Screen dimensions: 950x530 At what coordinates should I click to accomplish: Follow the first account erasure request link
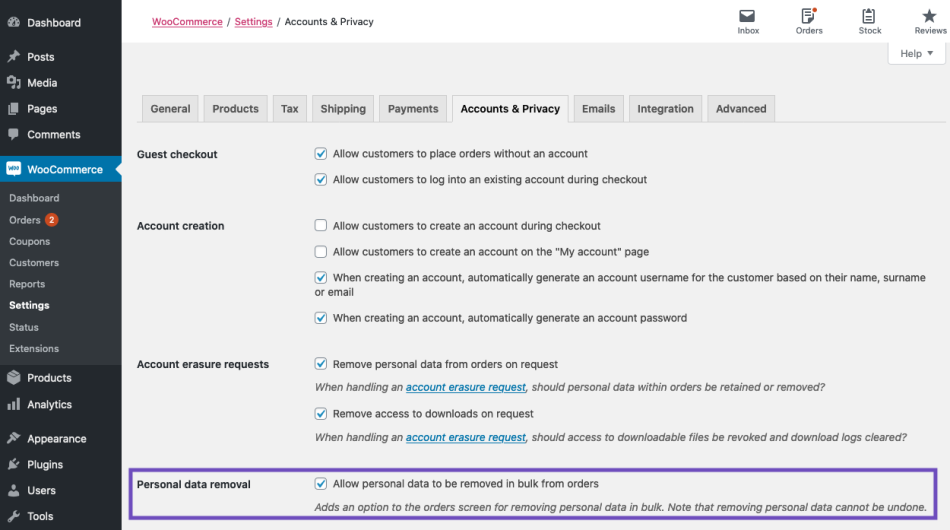[x=465, y=387]
